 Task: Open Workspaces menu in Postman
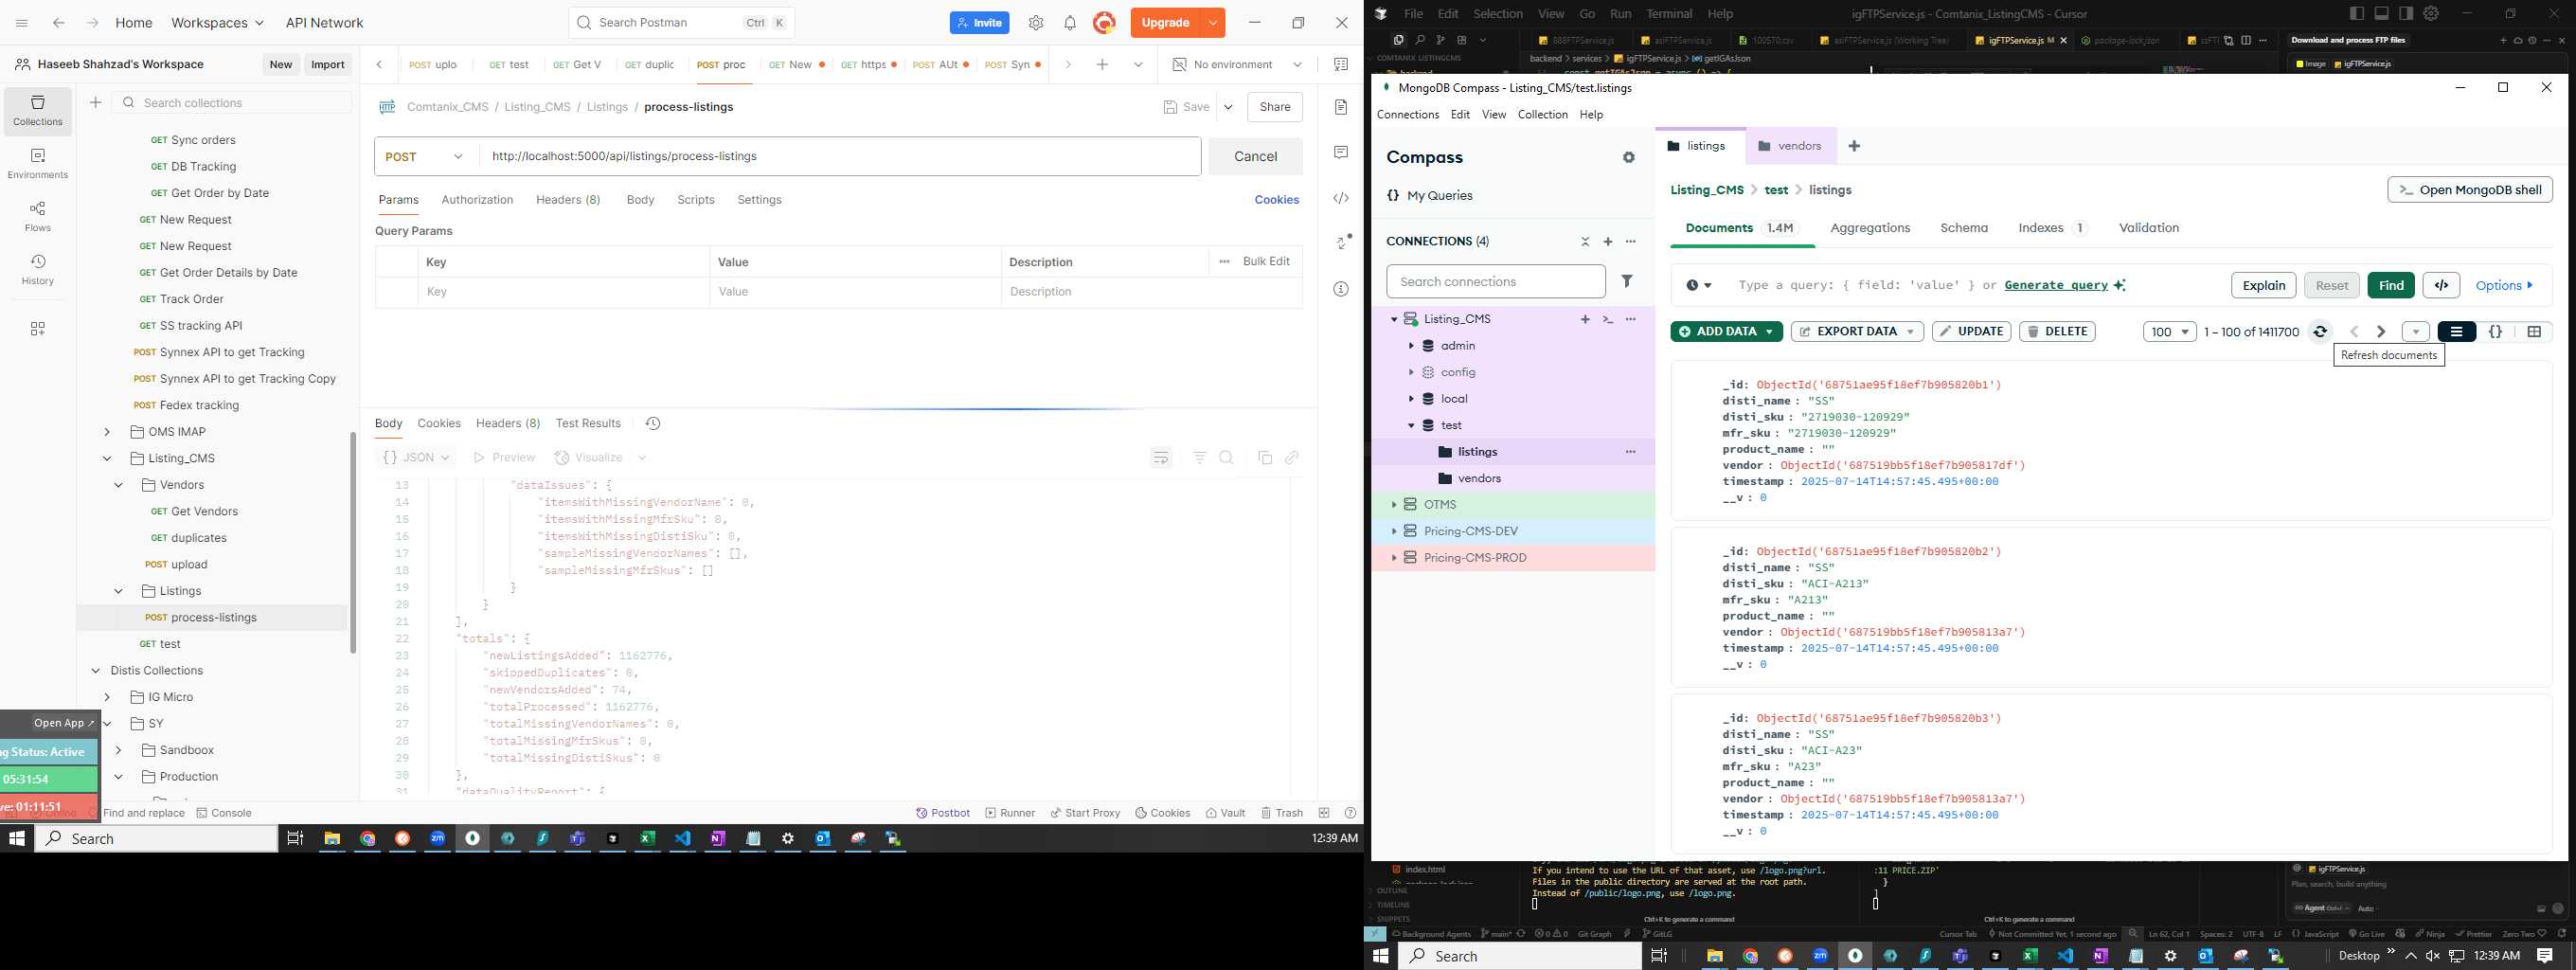tap(217, 23)
